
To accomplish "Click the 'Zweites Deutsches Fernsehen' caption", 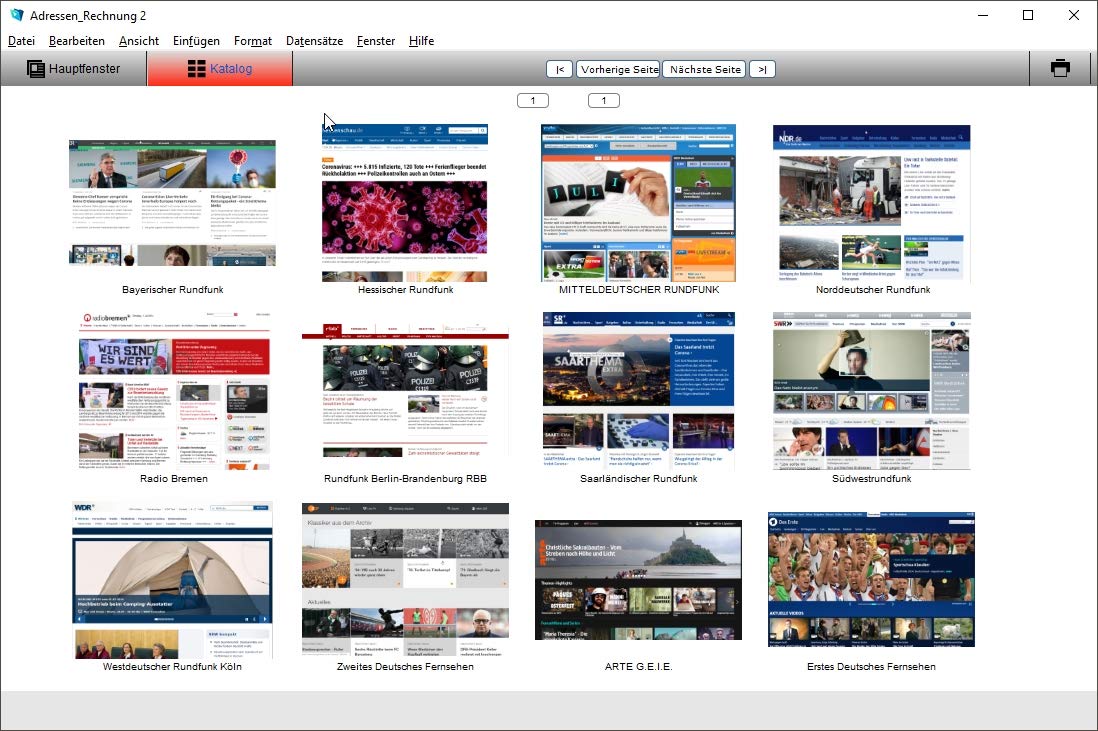I will coord(405,667).
